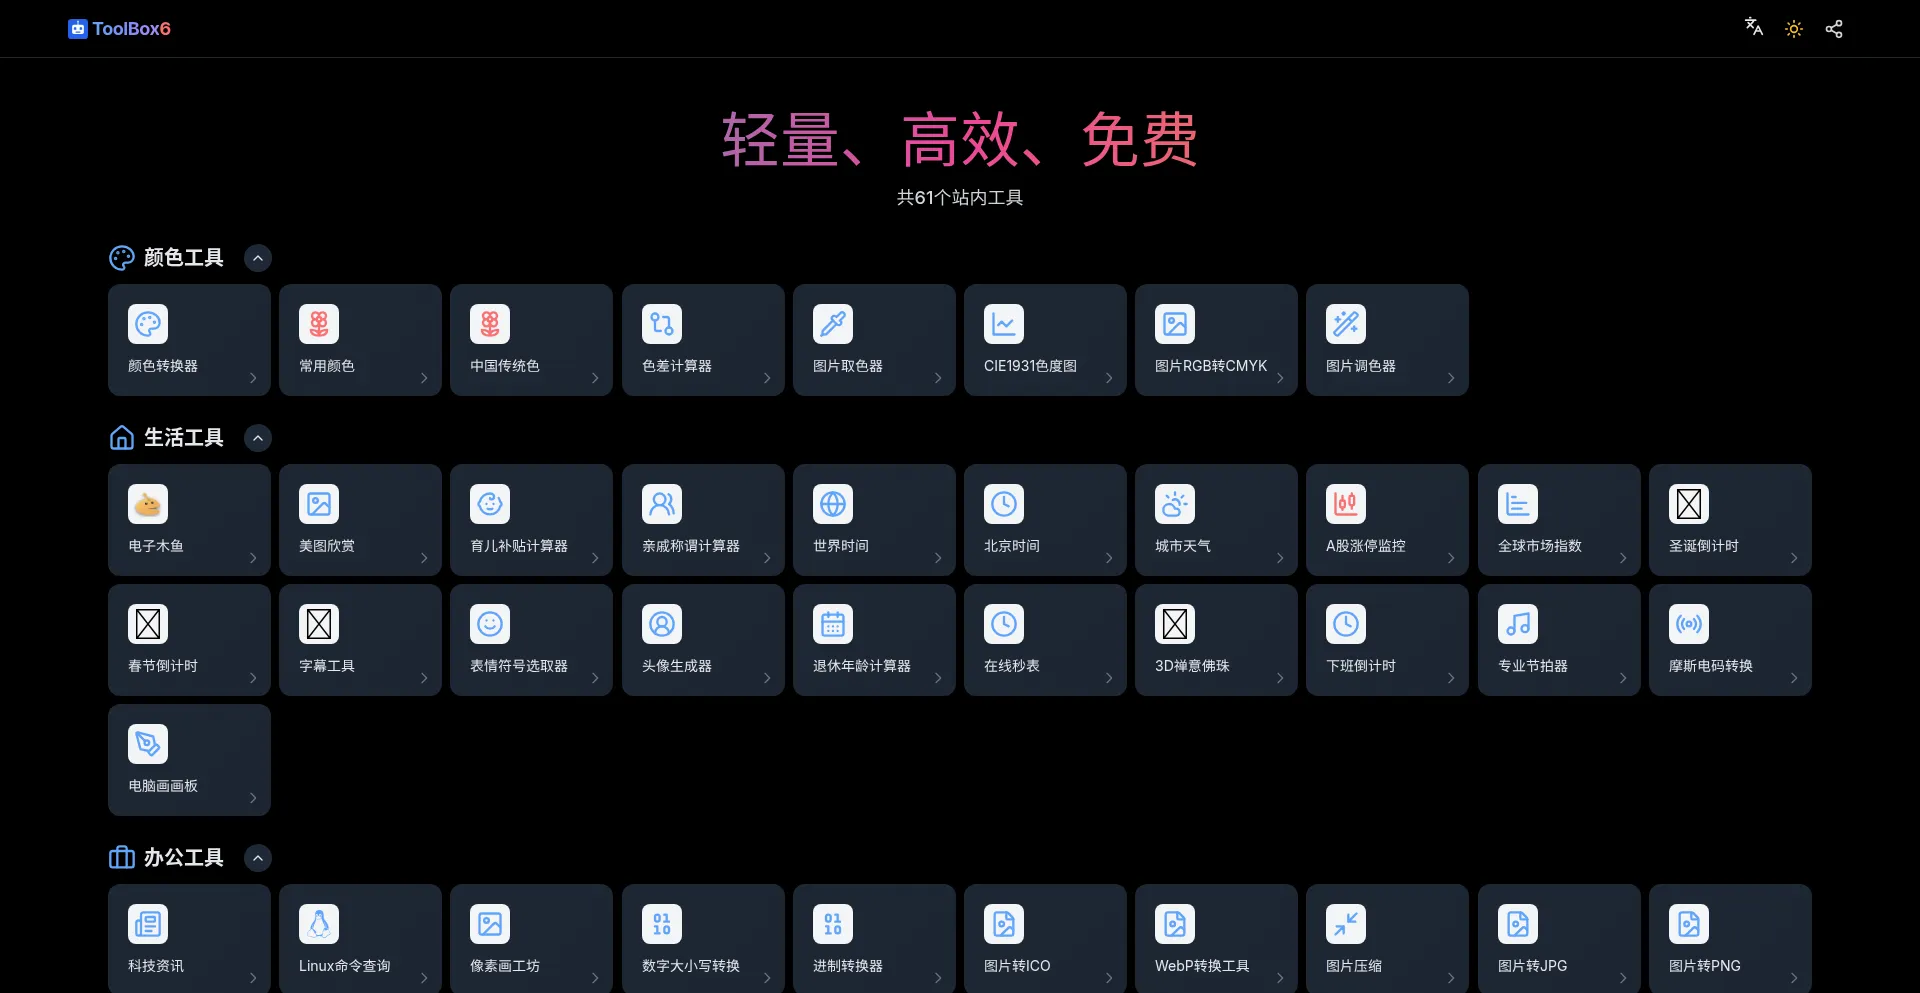Click the 在线秒表 label text
Image resolution: width=1920 pixels, height=993 pixels.
click(x=1012, y=666)
